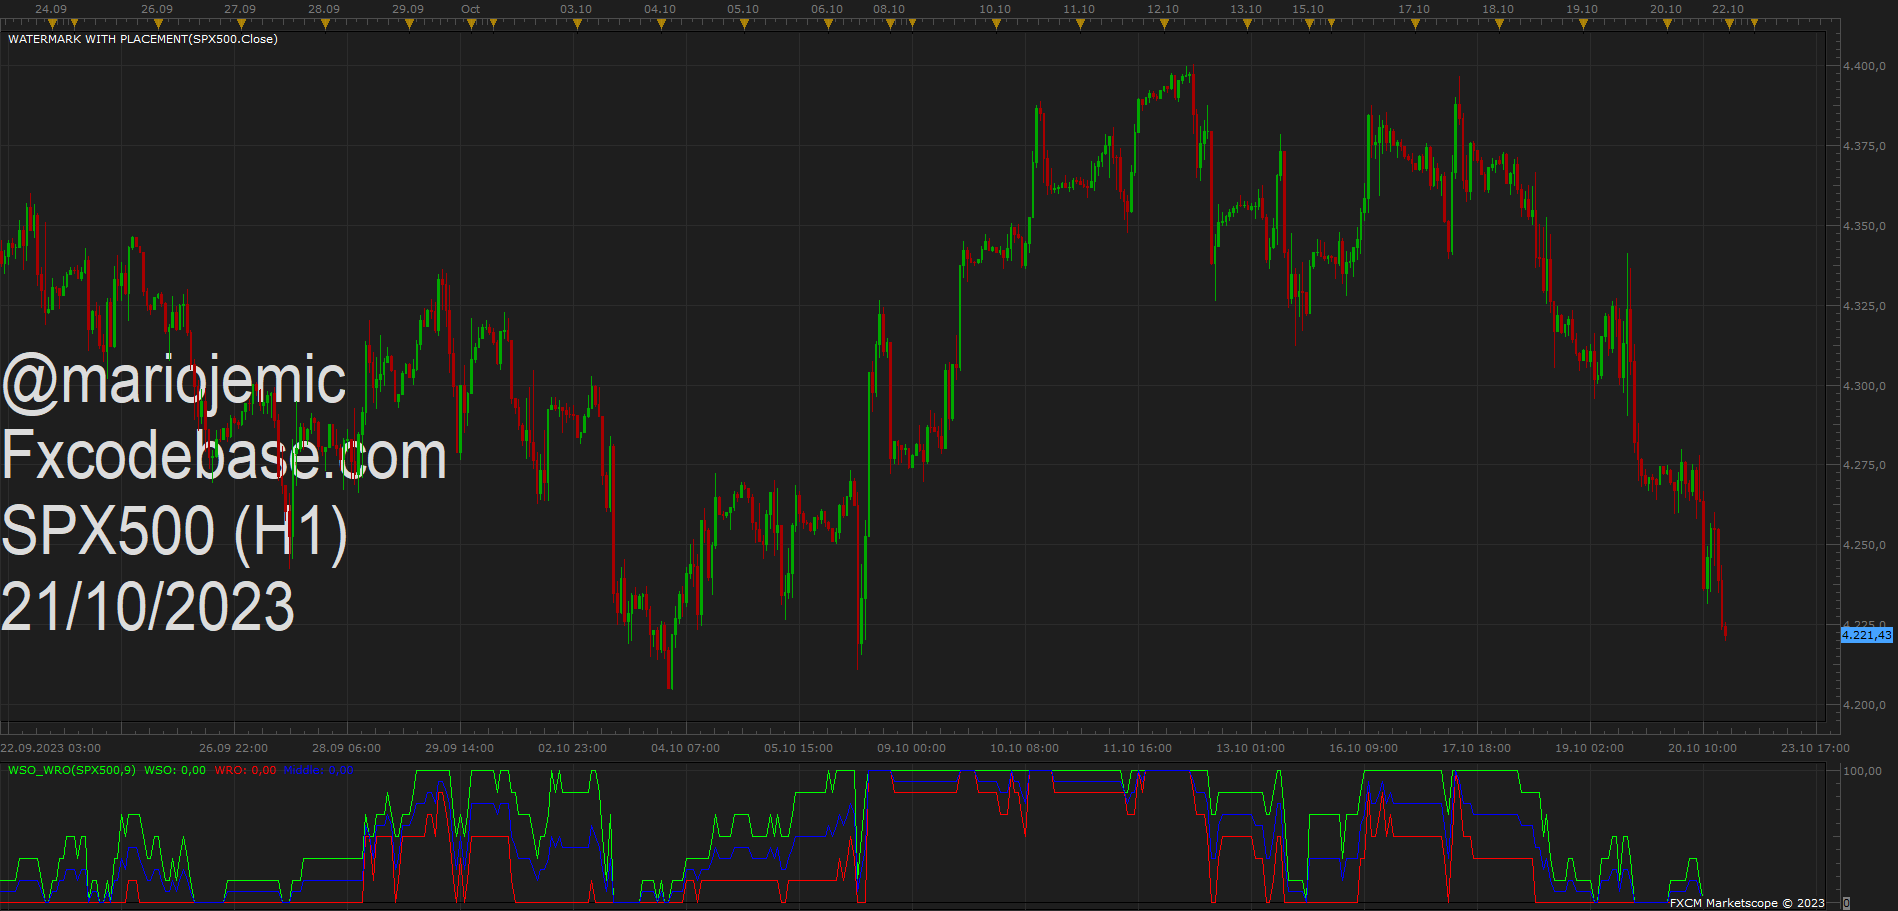The image size is (1898, 911).
Task: Click the yellow day marker below 20.10
Action: (x=1667, y=24)
